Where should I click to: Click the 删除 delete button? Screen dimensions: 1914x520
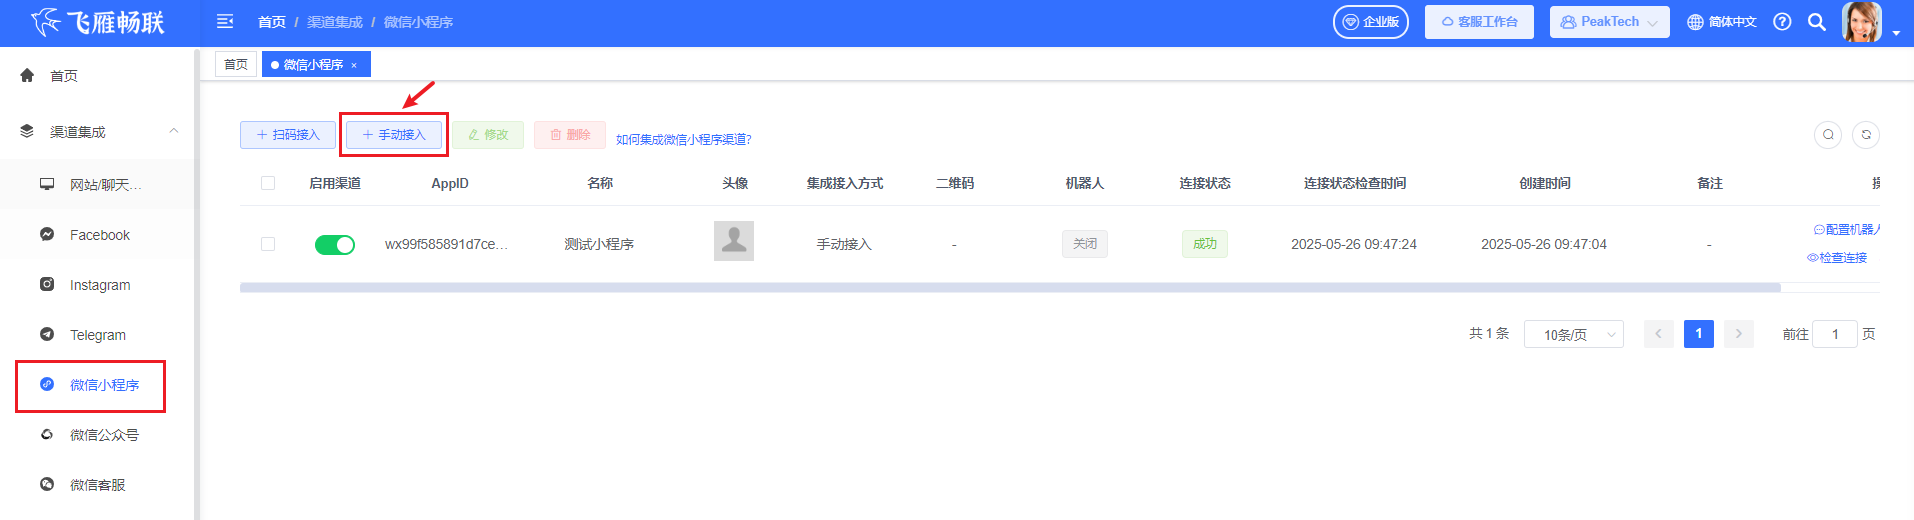coord(570,135)
